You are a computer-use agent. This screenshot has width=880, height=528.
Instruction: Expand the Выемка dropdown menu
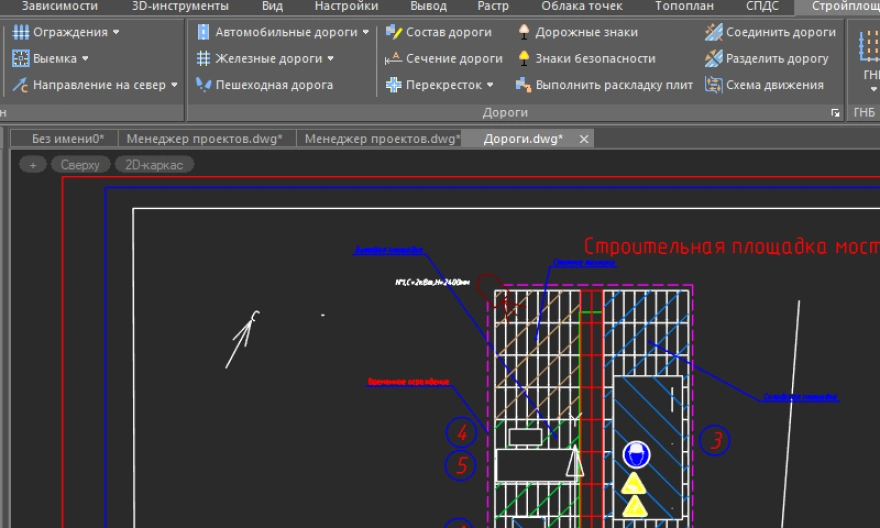click(x=52, y=59)
